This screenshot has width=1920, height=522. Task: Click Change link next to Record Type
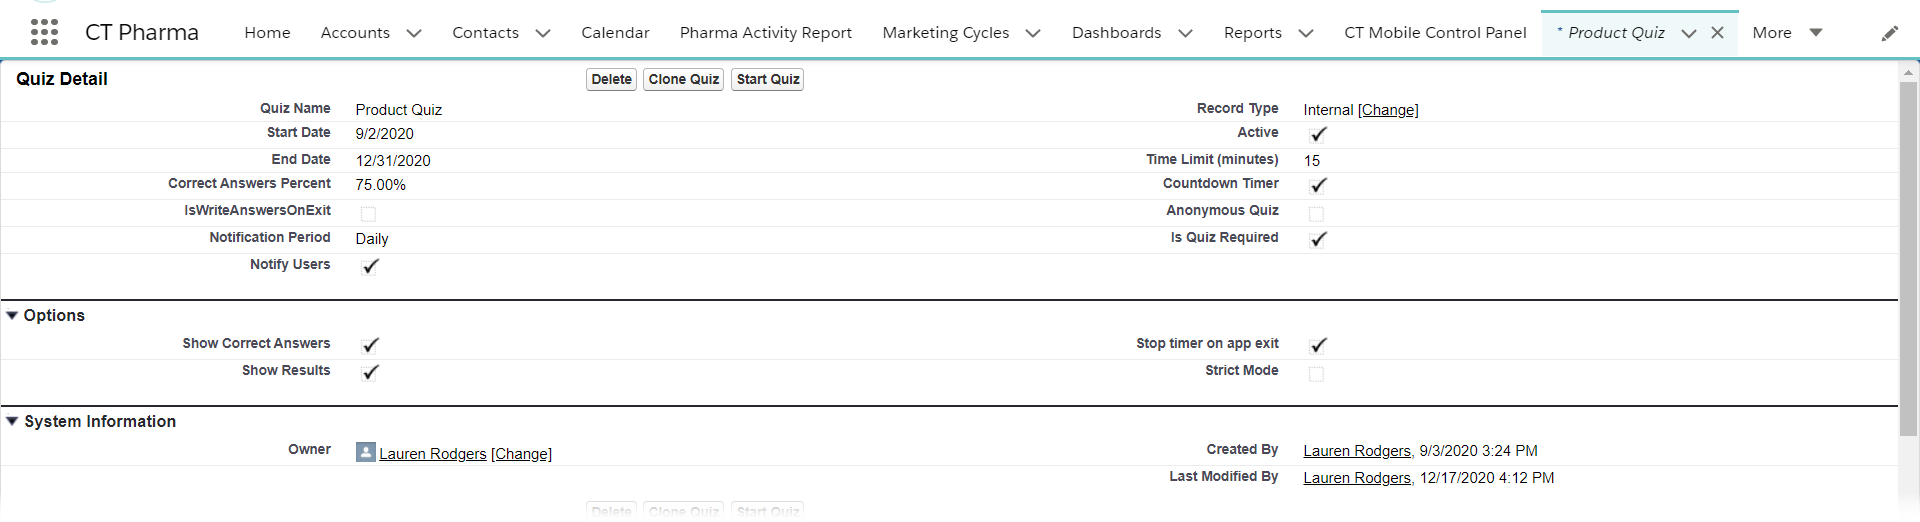(1388, 110)
